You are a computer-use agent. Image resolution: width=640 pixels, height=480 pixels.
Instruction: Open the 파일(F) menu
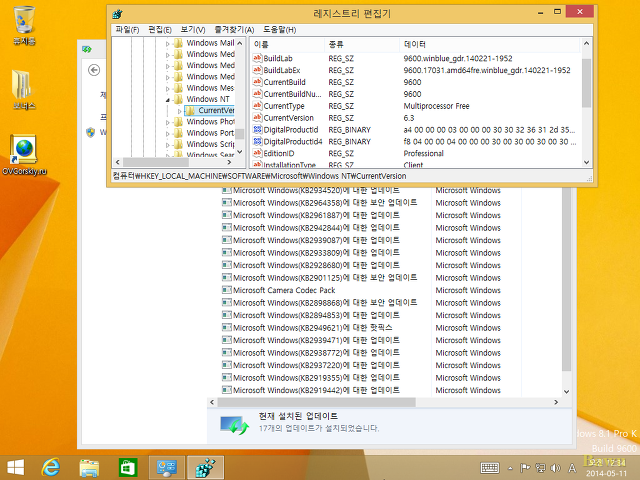(127, 29)
